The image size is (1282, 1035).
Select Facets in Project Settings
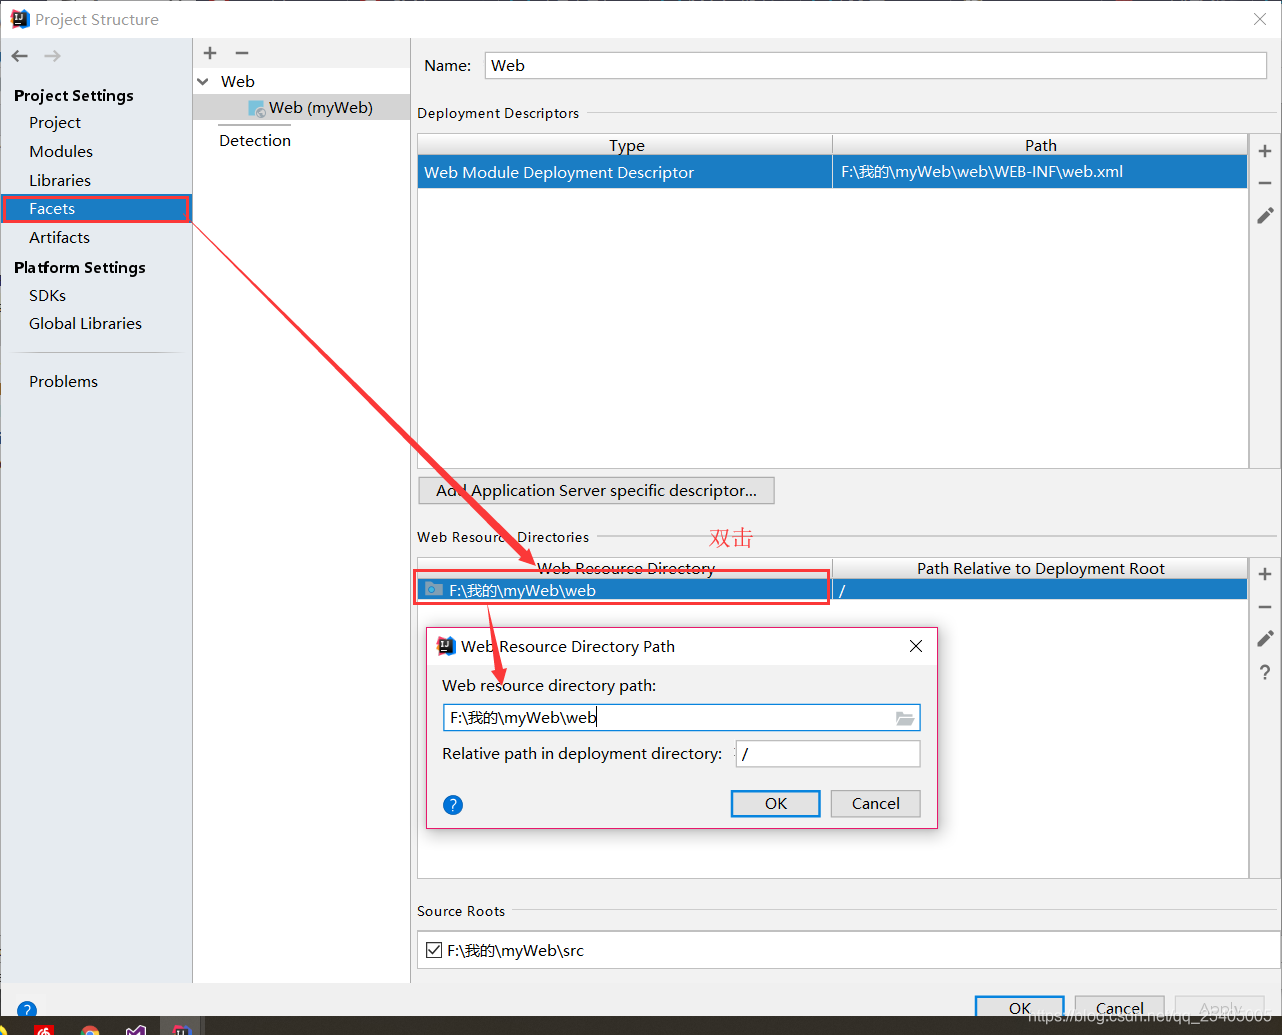tap(96, 209)
